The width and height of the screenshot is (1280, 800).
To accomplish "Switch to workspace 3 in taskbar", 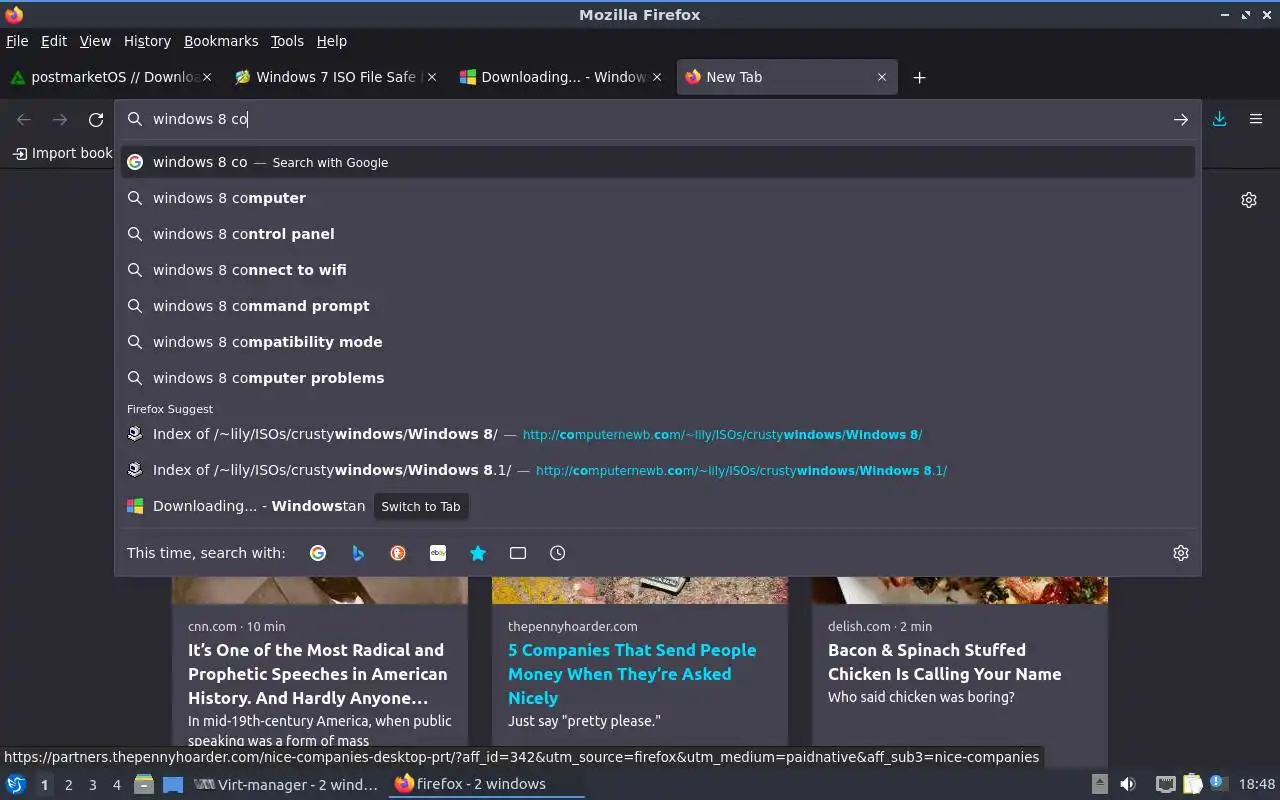I will [92, 785].
